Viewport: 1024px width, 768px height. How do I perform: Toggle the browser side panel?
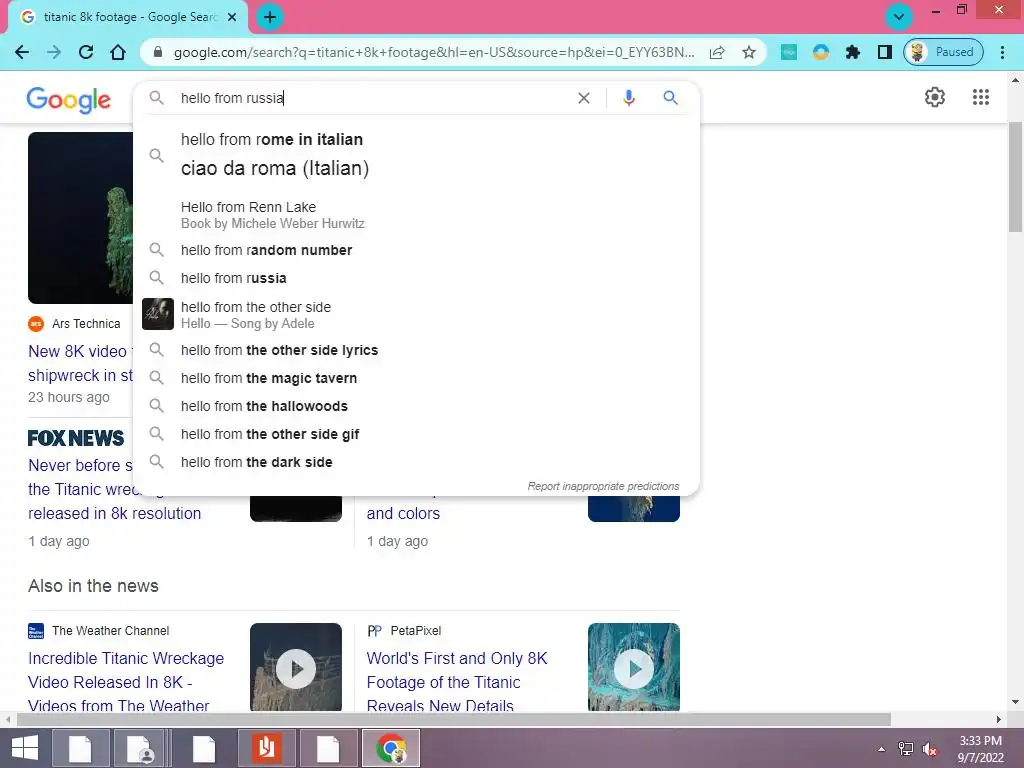[884, 52]
